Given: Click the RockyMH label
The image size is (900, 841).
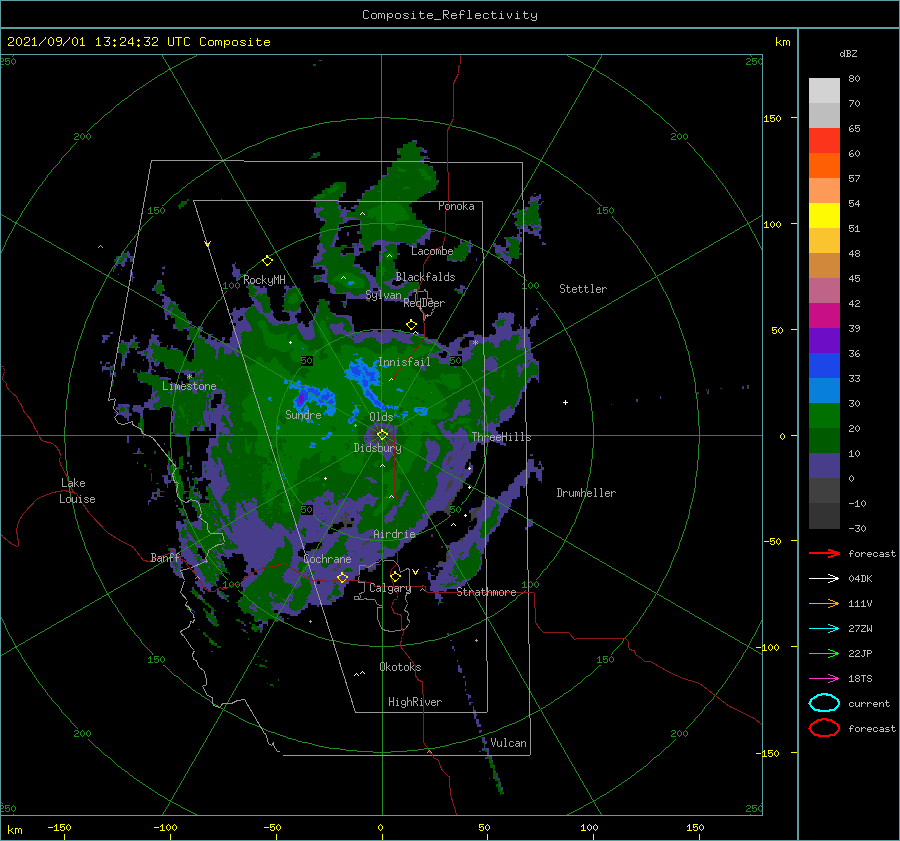Looking at the screenshot, I should [264, 280].
